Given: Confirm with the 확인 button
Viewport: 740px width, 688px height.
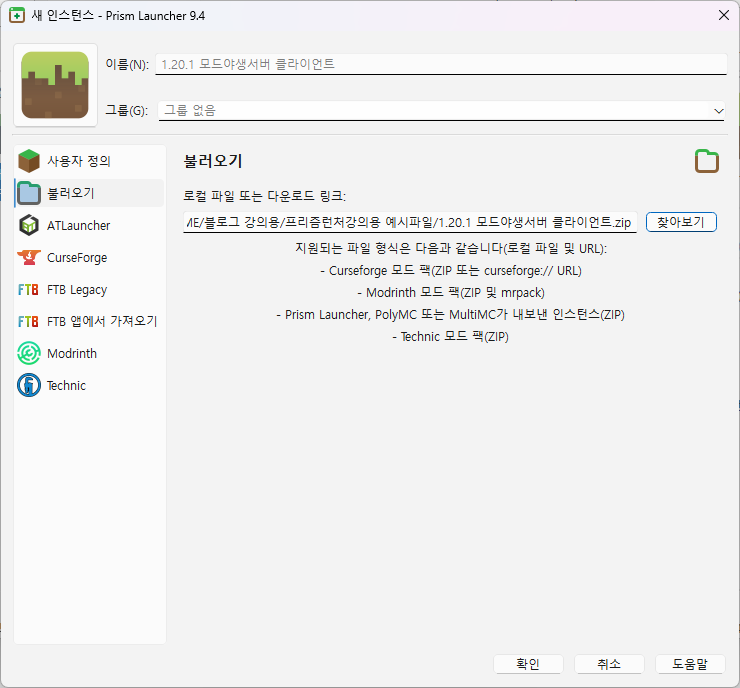Looking at the screenshot, I should pos(528,664).
